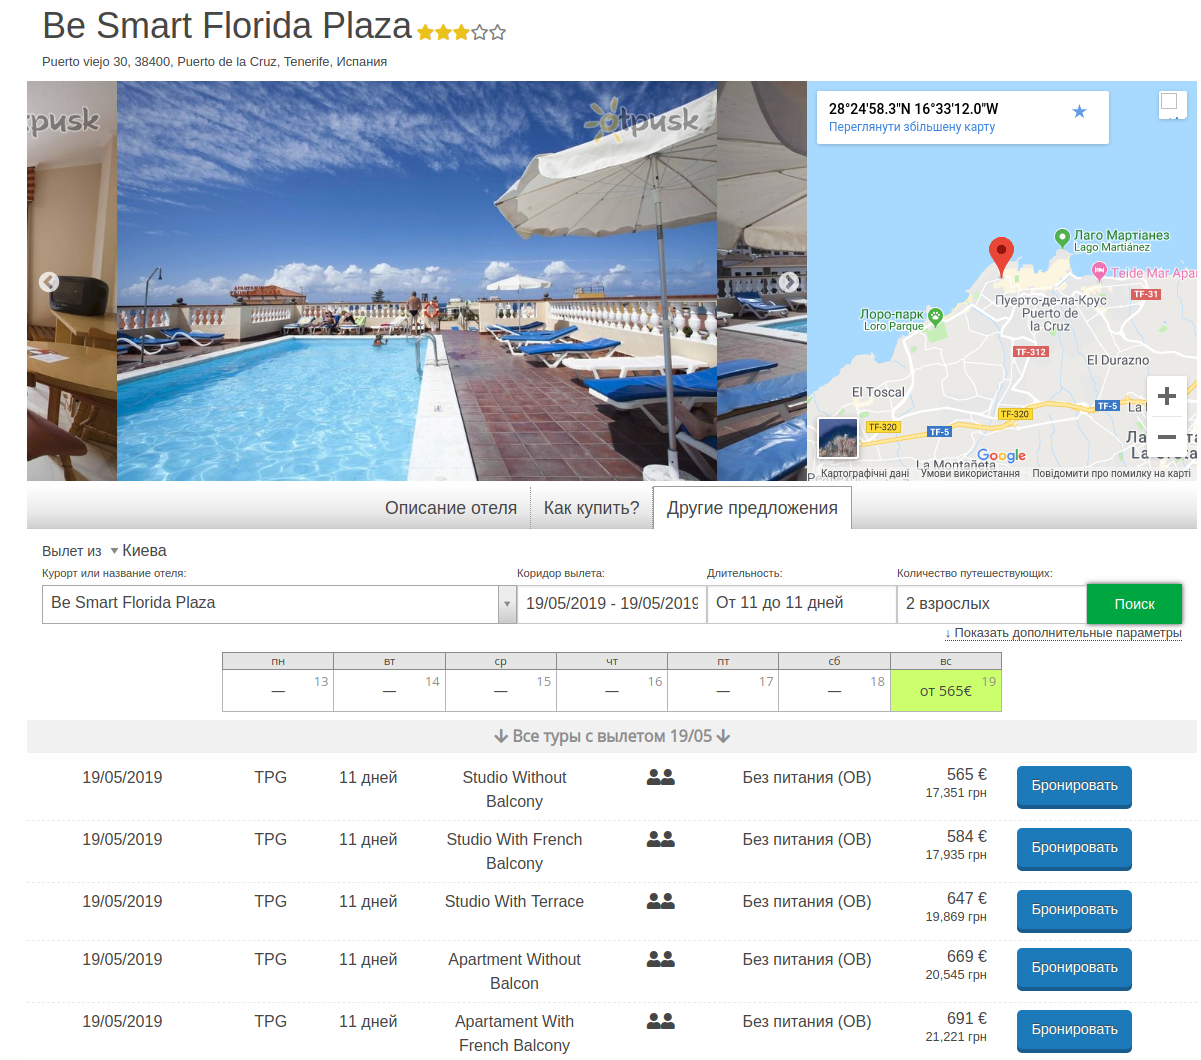
Task: Click guests icon in Apartment Without Balcon row
Action: pyautogui.click(x=660, y=959)
